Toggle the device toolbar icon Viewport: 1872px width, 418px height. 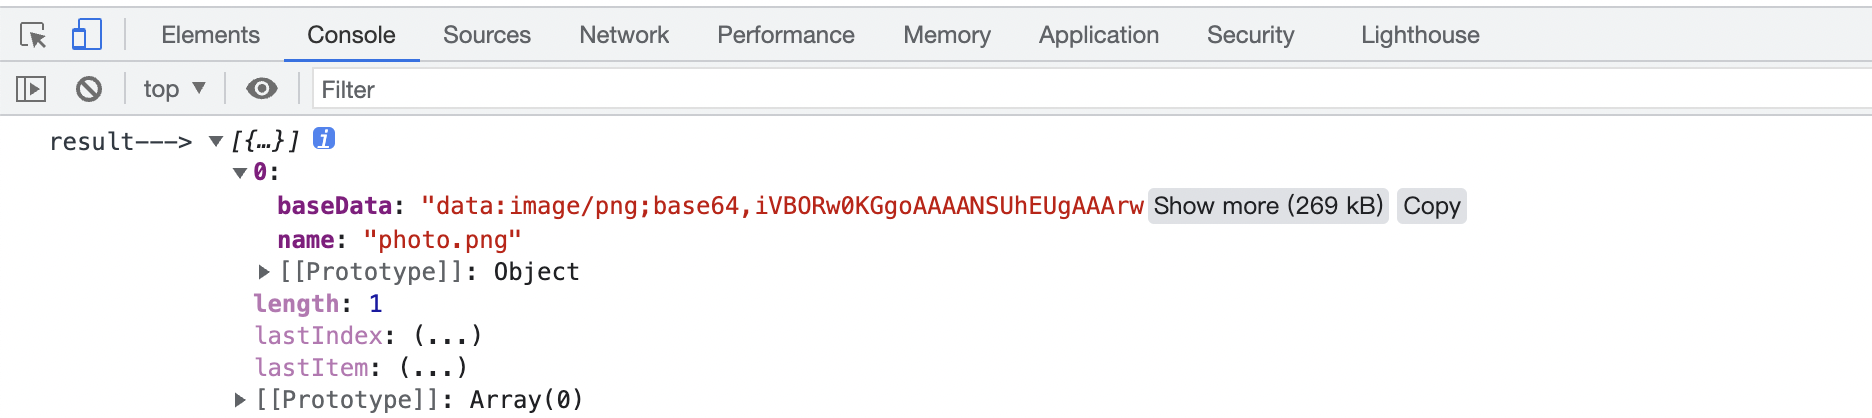[x=87, y=35]
